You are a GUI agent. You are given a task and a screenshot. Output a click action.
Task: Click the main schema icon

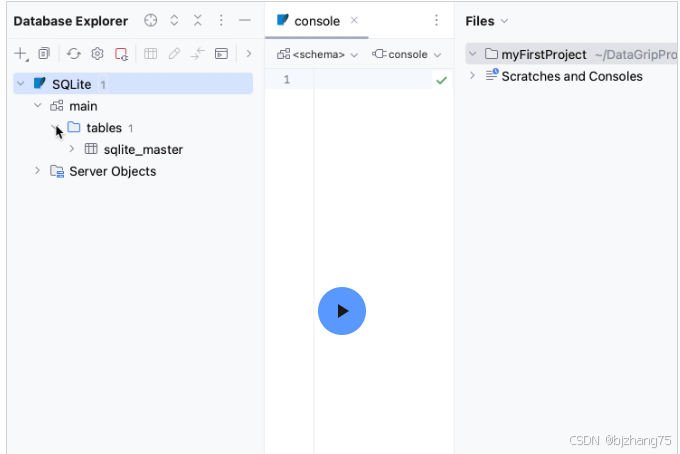pyautogui.click(x=56, y=105)
